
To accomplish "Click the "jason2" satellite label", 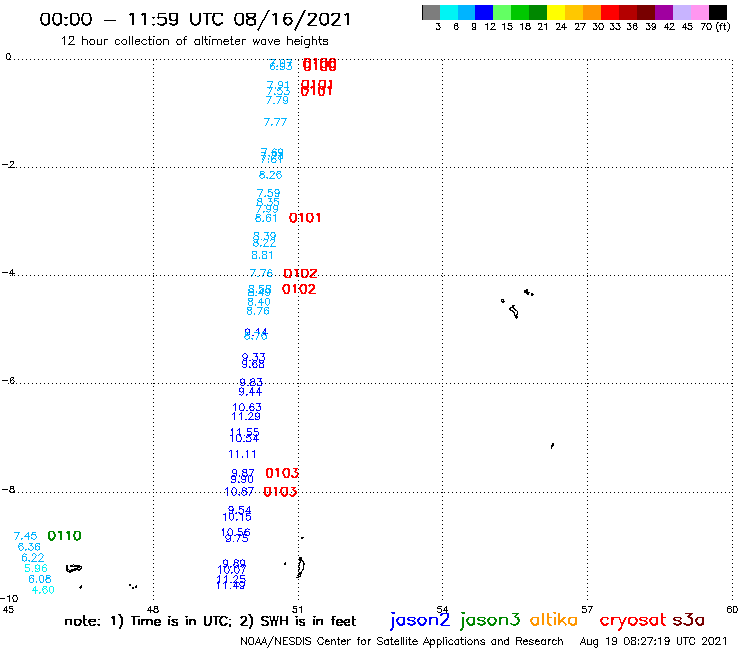I will coord(420,621).
